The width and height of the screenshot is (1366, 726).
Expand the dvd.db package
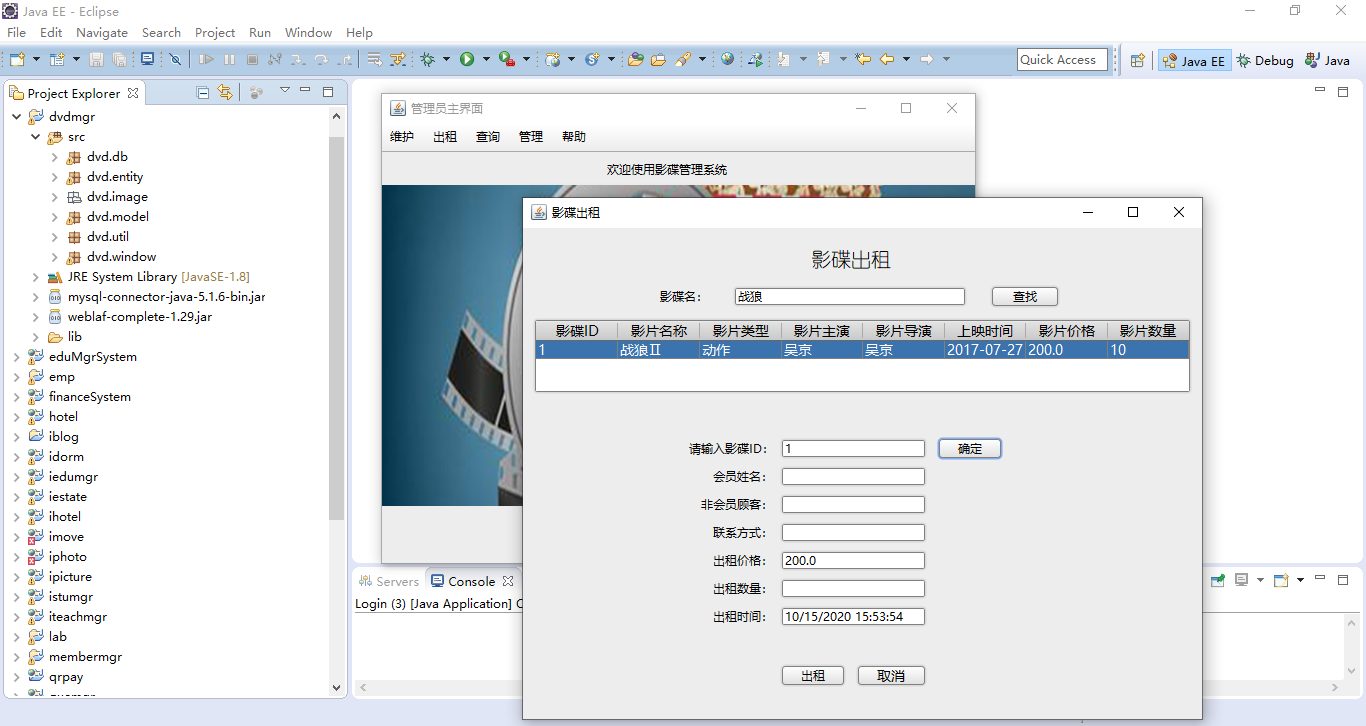[54, 157]
